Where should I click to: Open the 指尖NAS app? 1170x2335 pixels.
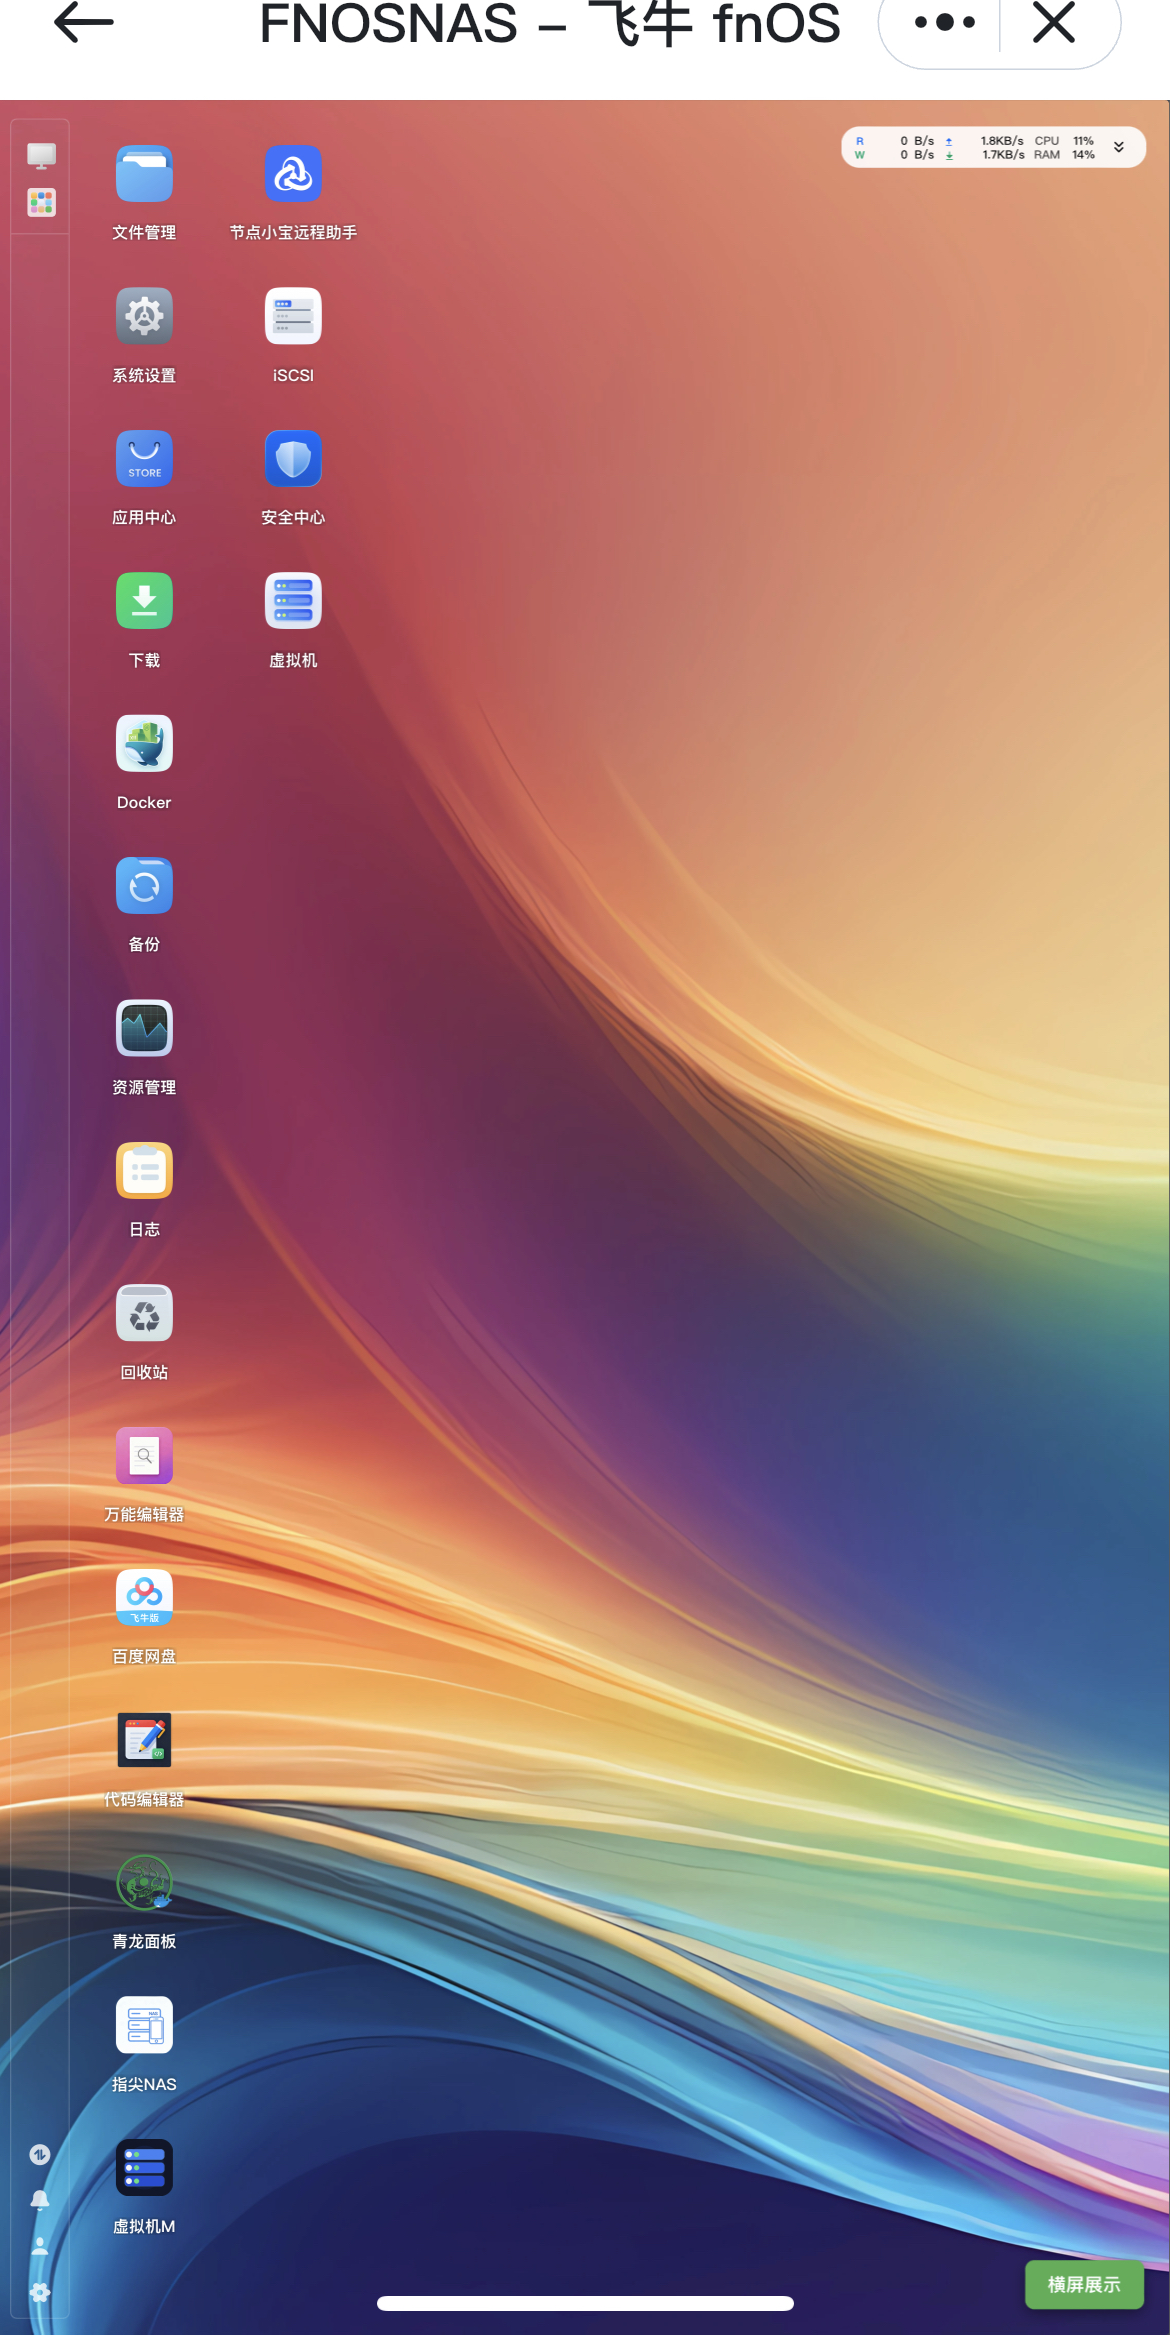coord(144,2026)
